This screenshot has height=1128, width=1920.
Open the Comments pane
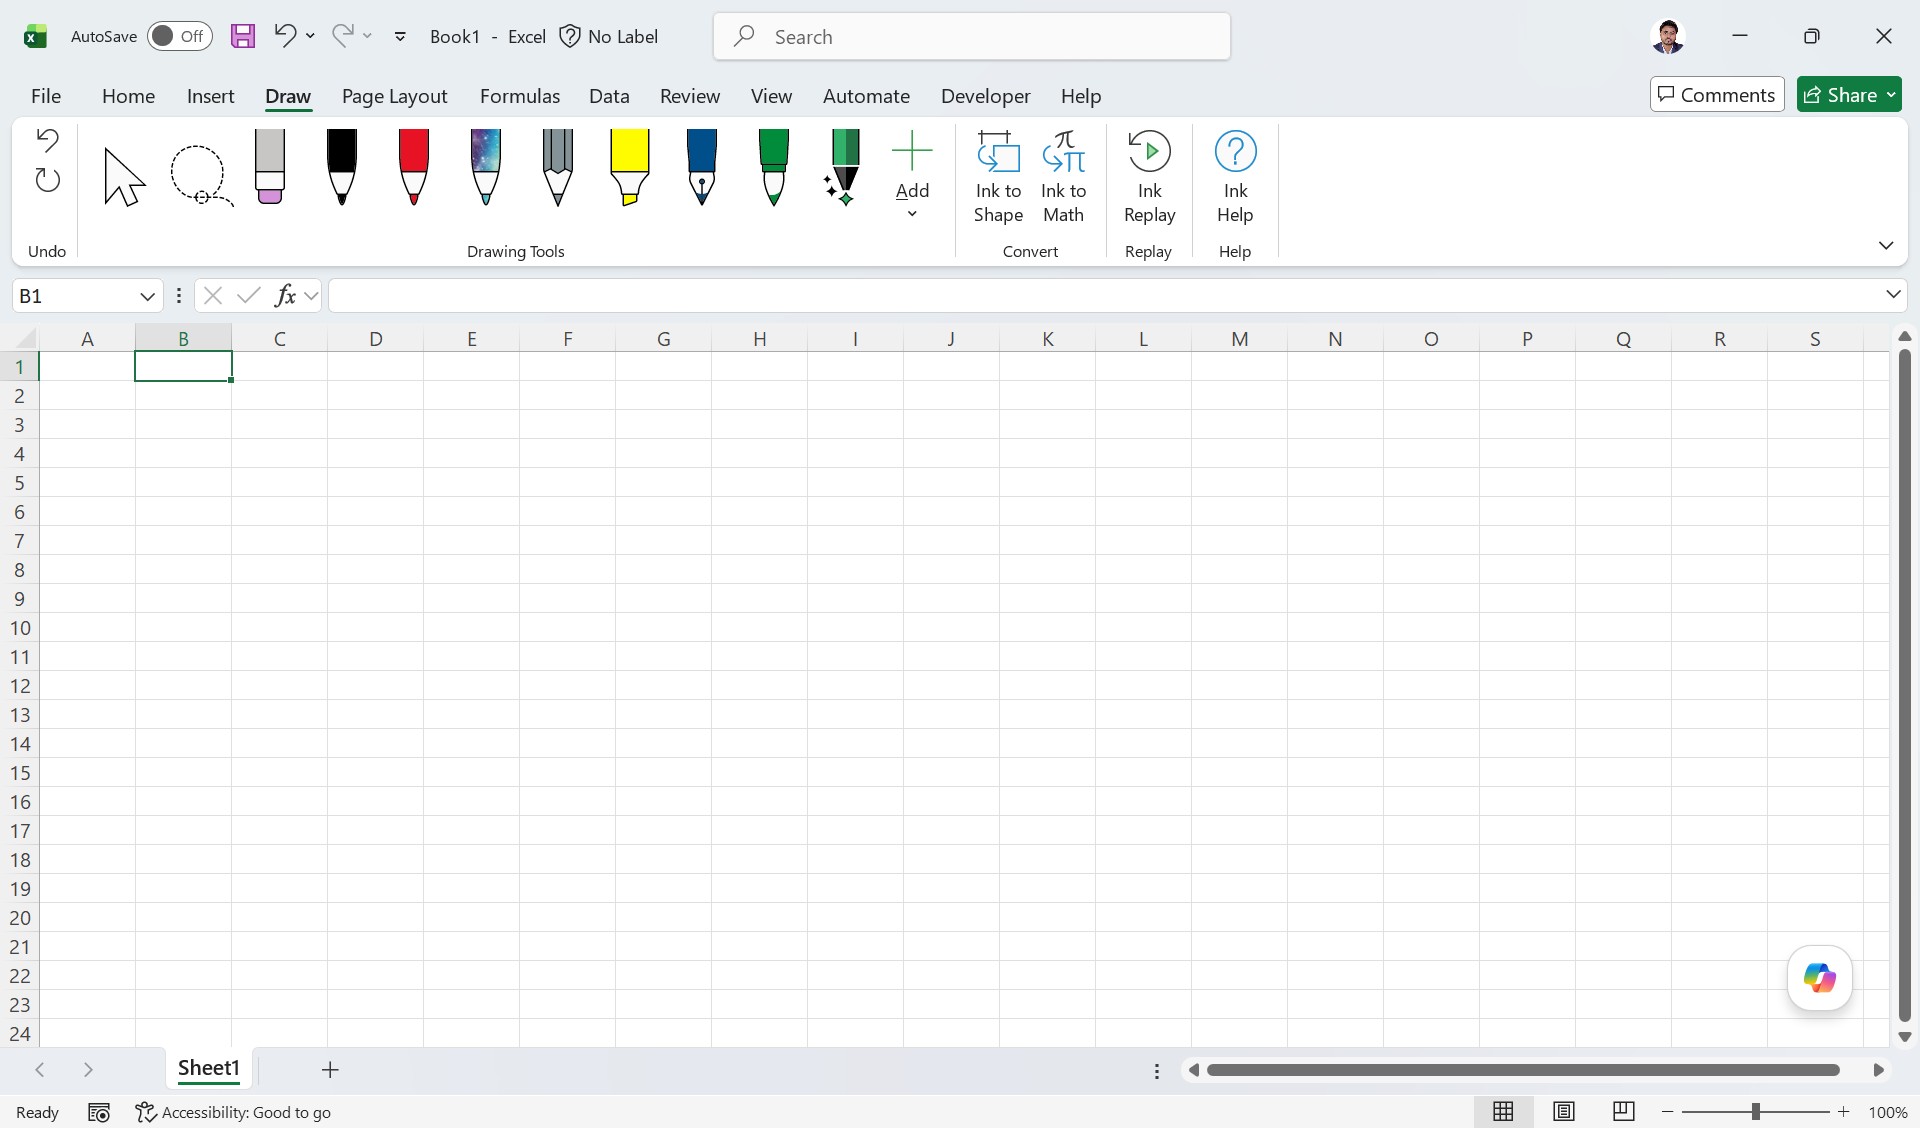point(1717,94)
